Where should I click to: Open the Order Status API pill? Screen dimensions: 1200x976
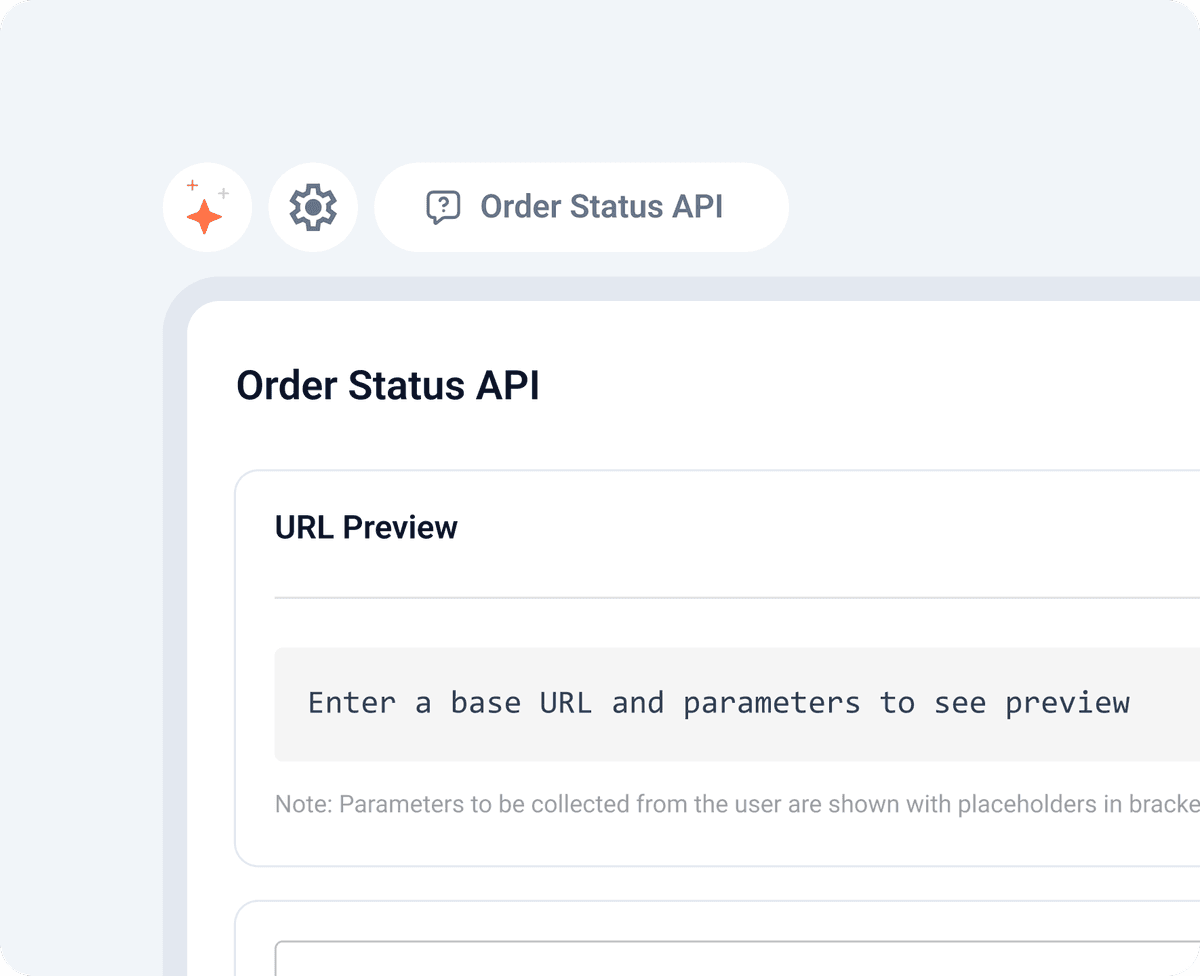[x=581, y=206]
